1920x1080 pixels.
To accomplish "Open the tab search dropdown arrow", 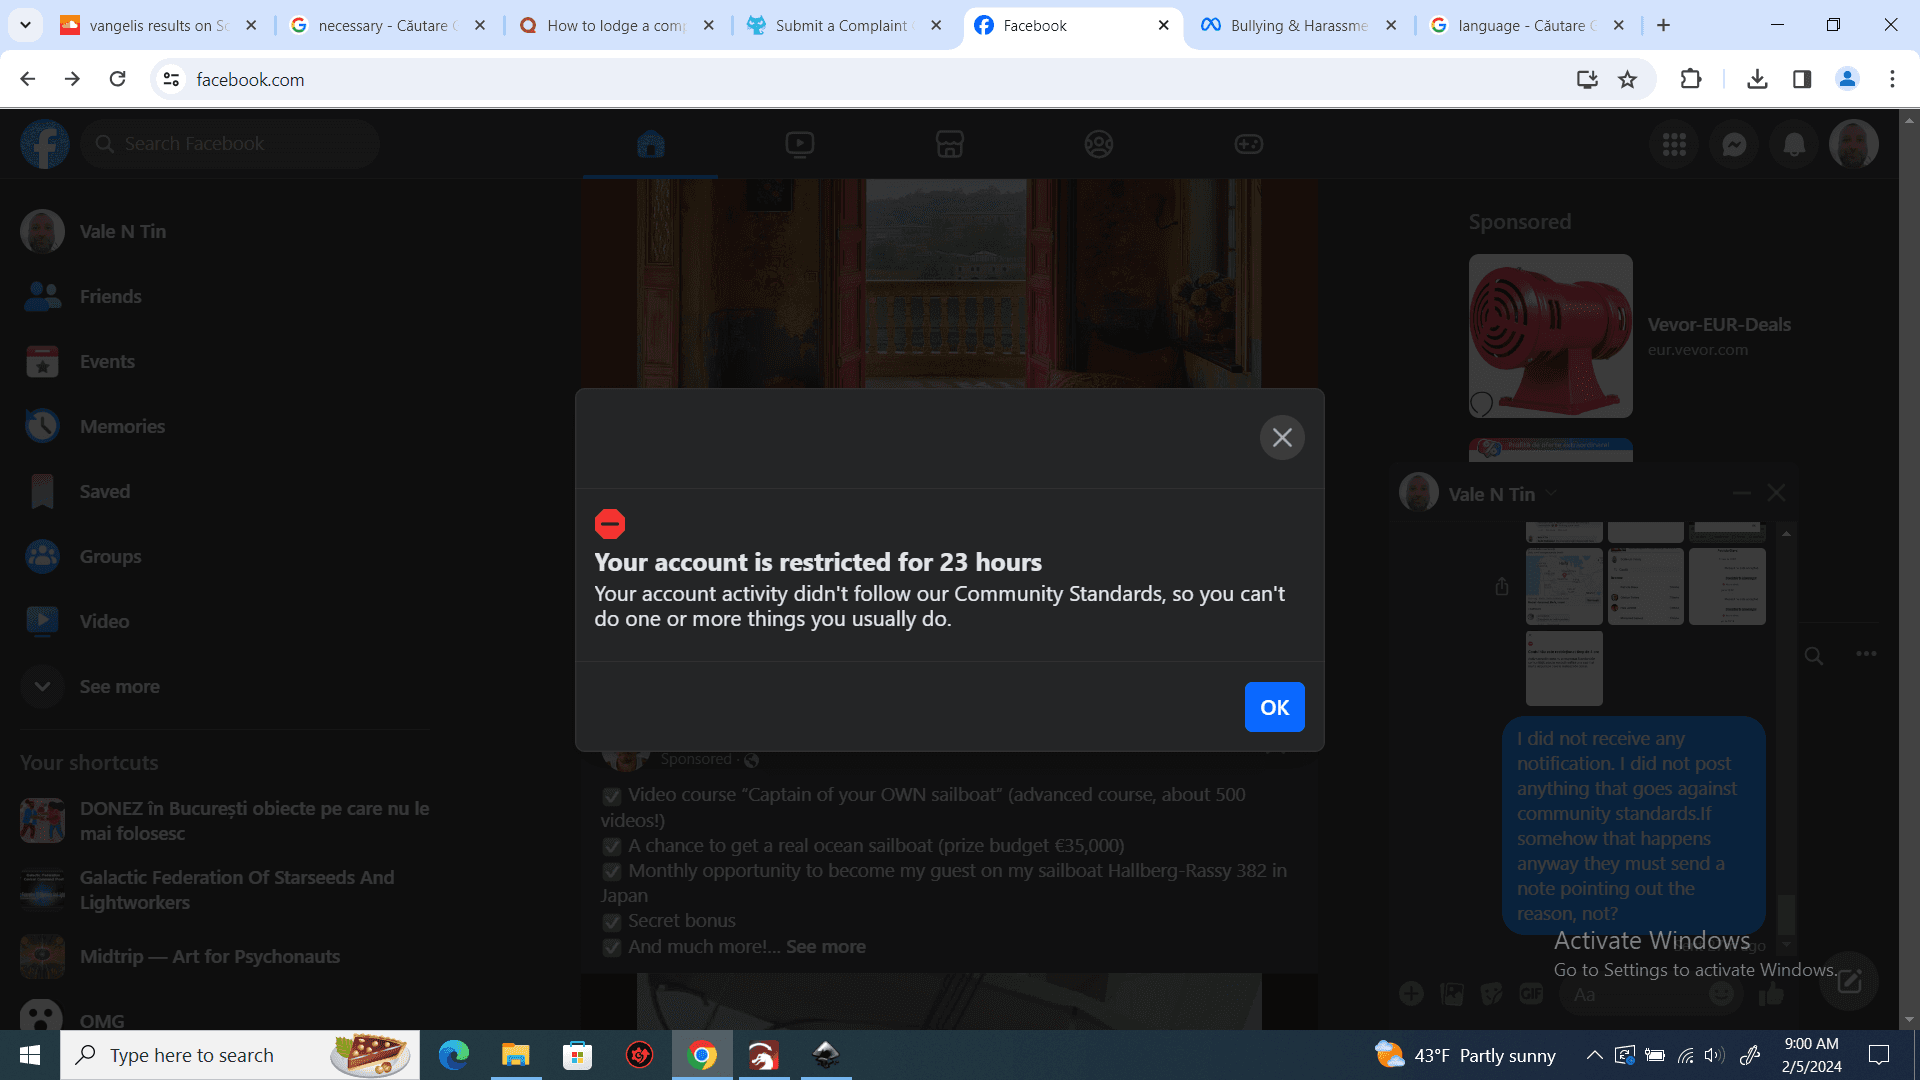I will [25, 25].
